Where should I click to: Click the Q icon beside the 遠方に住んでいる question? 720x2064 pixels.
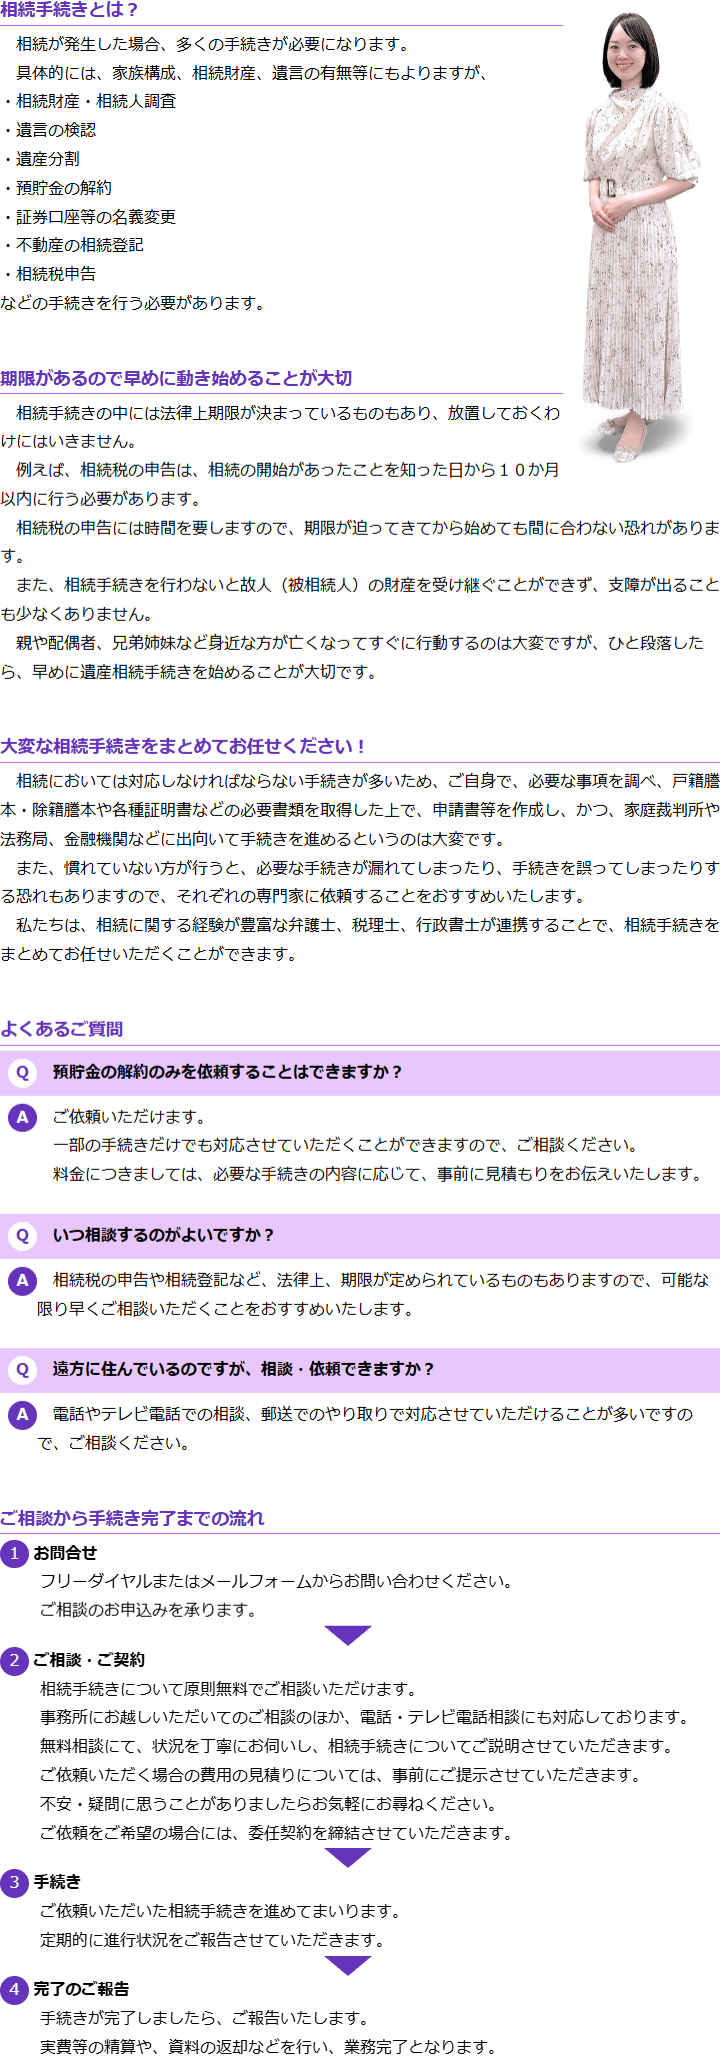22,1370
